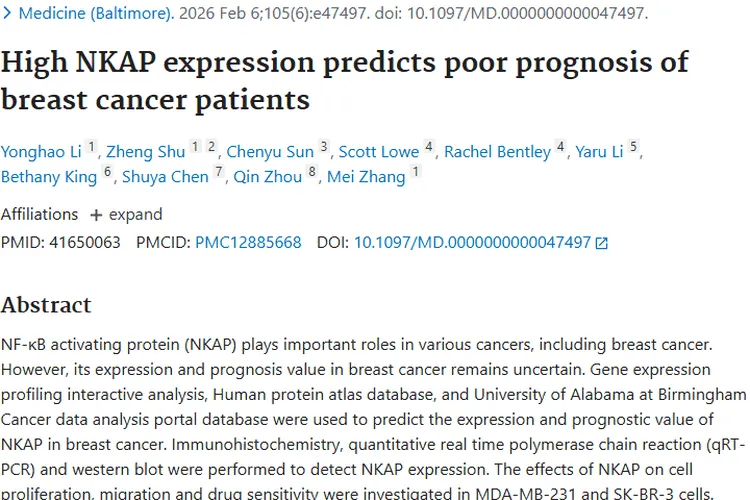Click the plus icon next to expand
The height and width of the screenshot is (500, 750).
[96, 215]
